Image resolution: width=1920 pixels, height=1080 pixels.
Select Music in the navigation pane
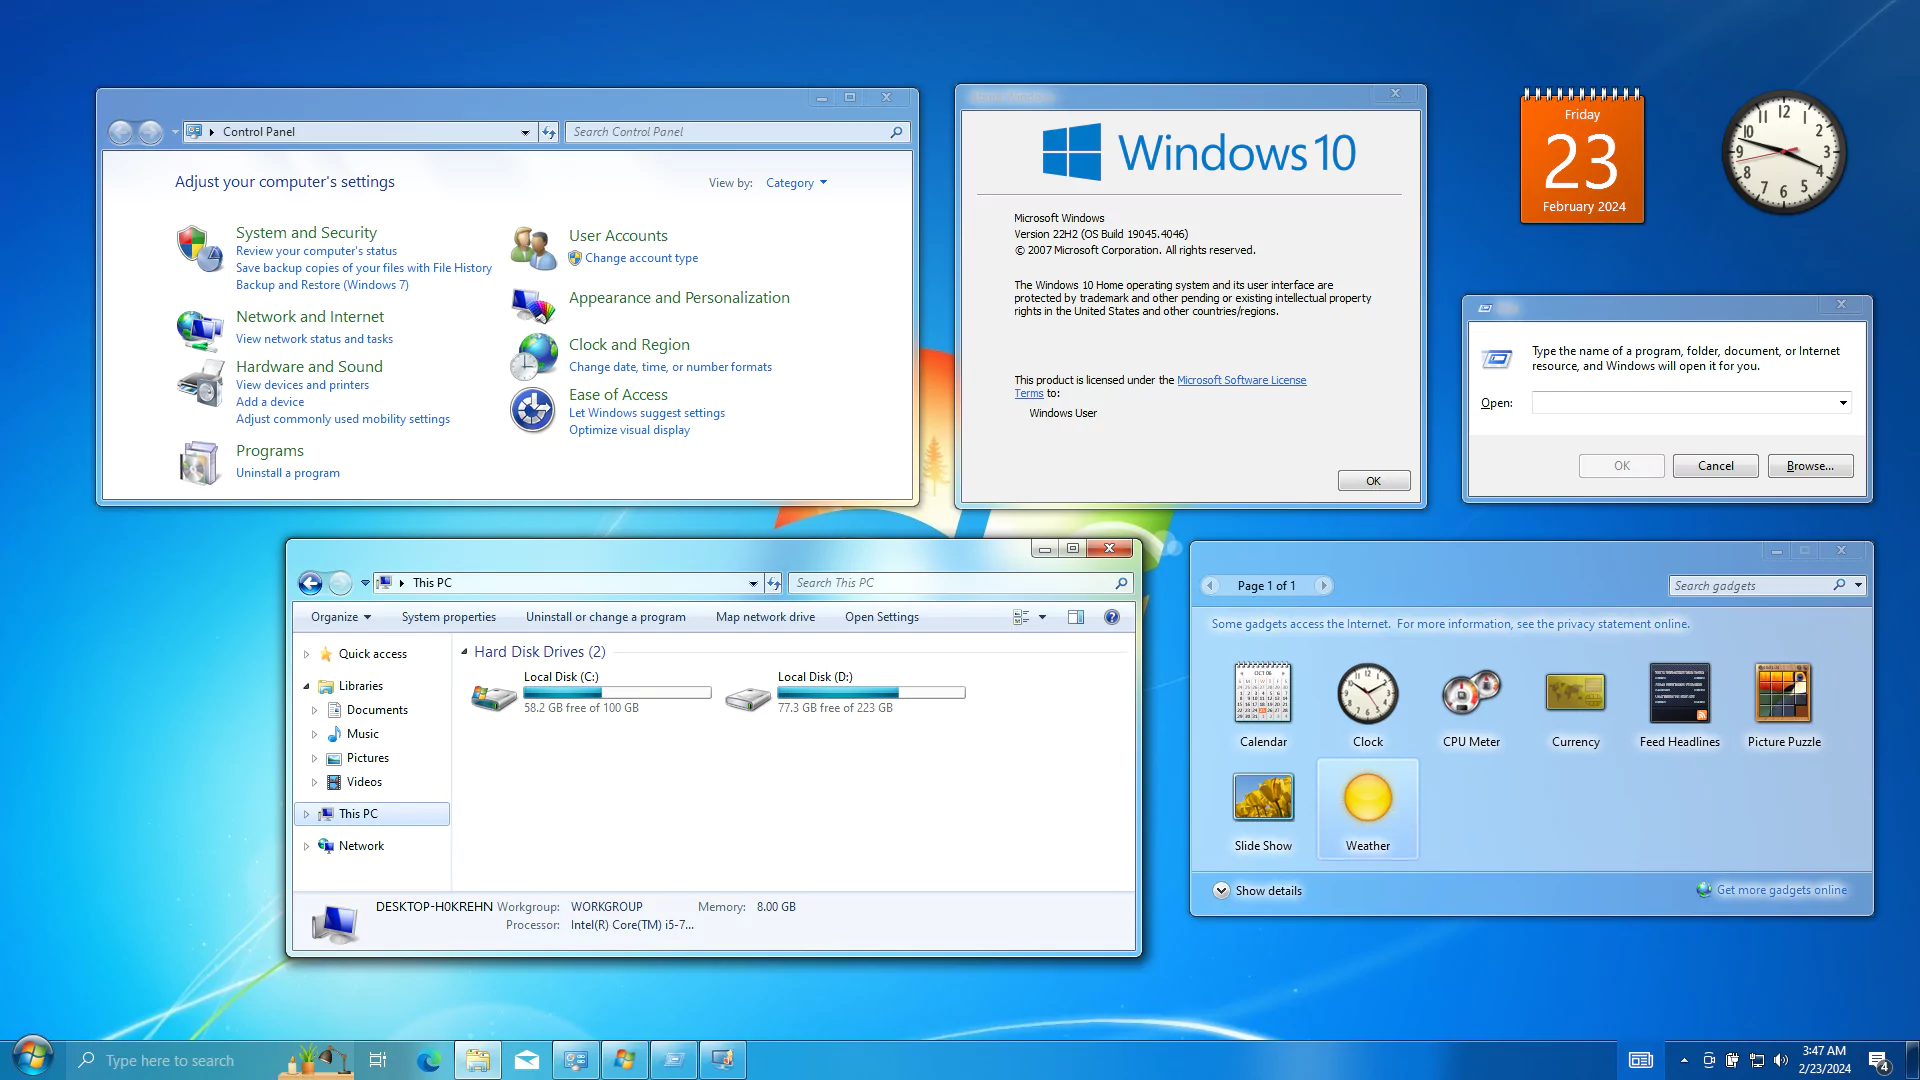(362, 734)
